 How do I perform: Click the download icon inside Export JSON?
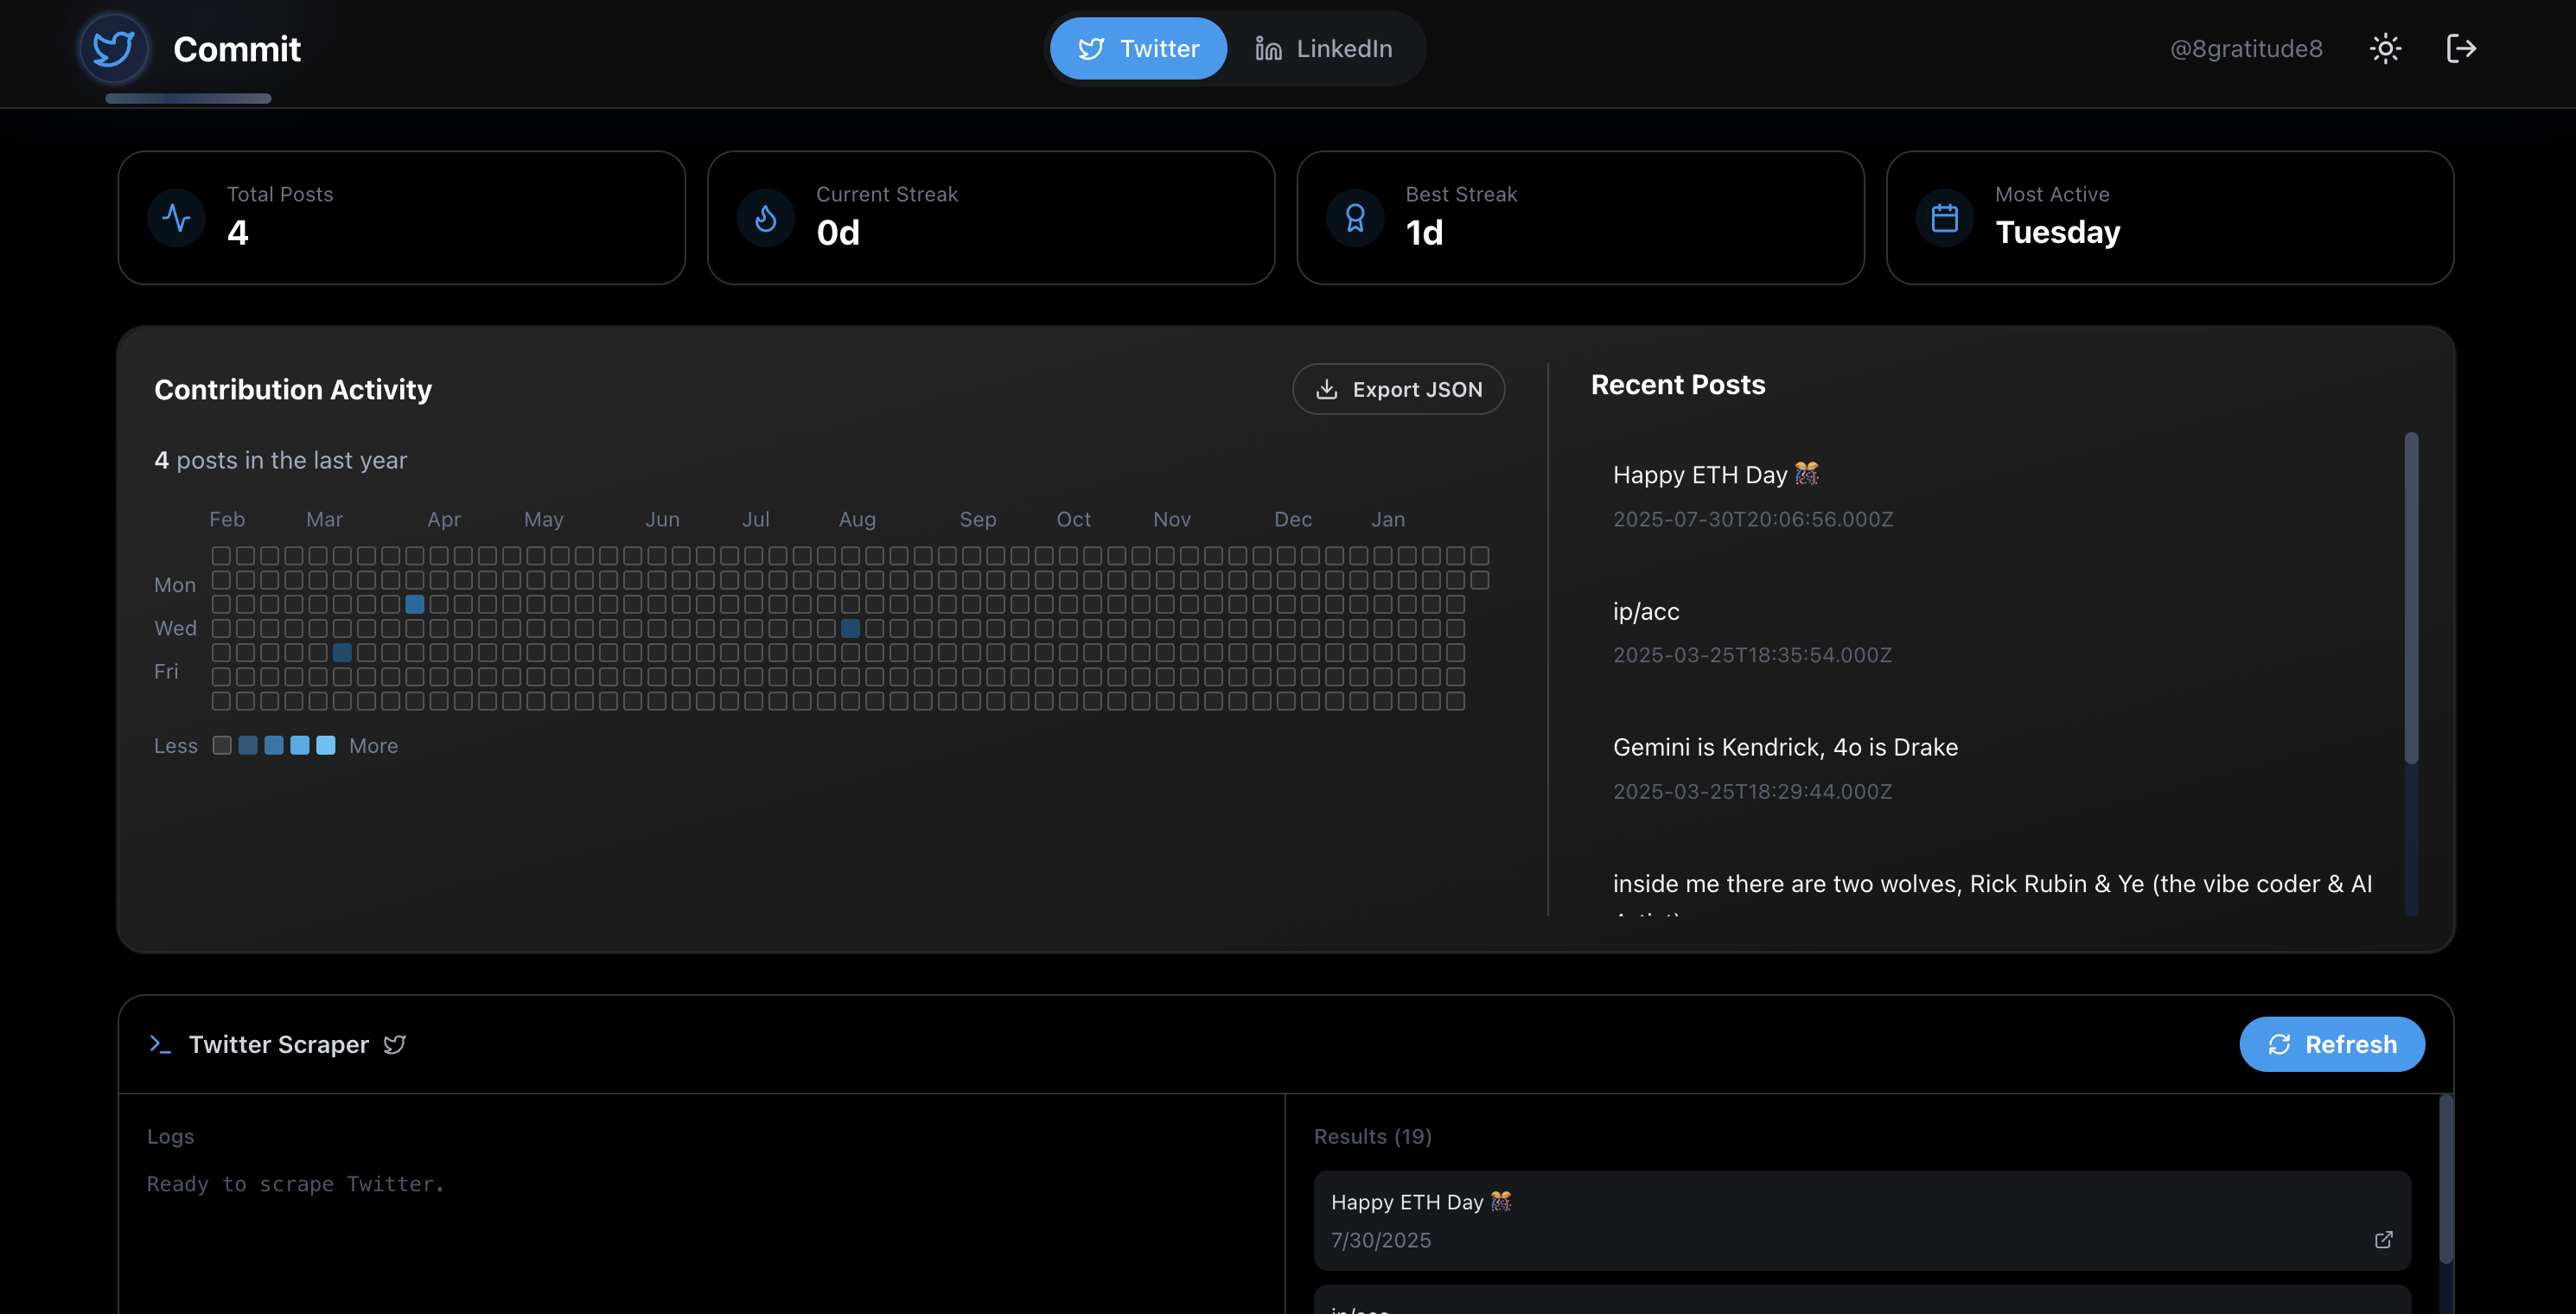(1327, 389)
